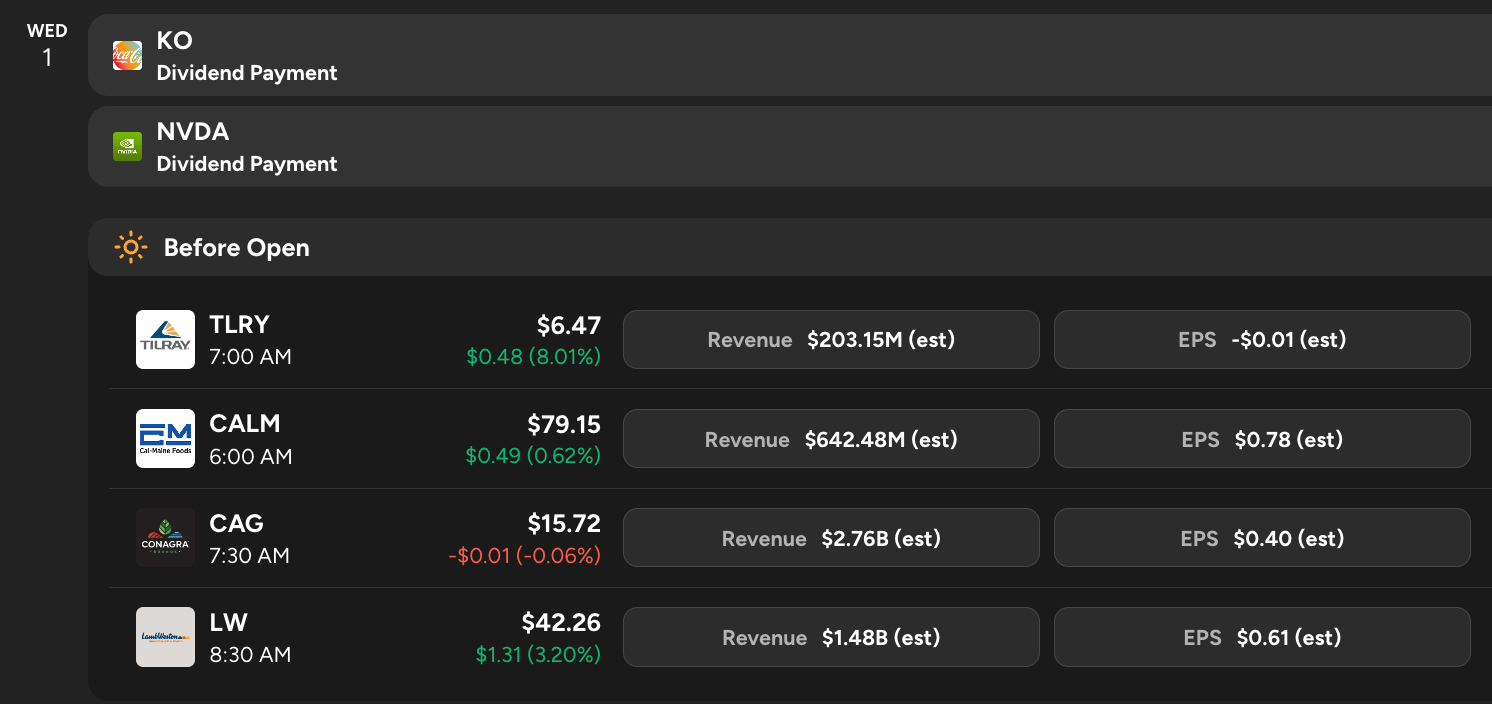The width and height of the screenshot is (1492, 704).
Task: Select the CALM EPS $0.78 estimate box
Action: pyautogui.click(x=1262, y=439)
